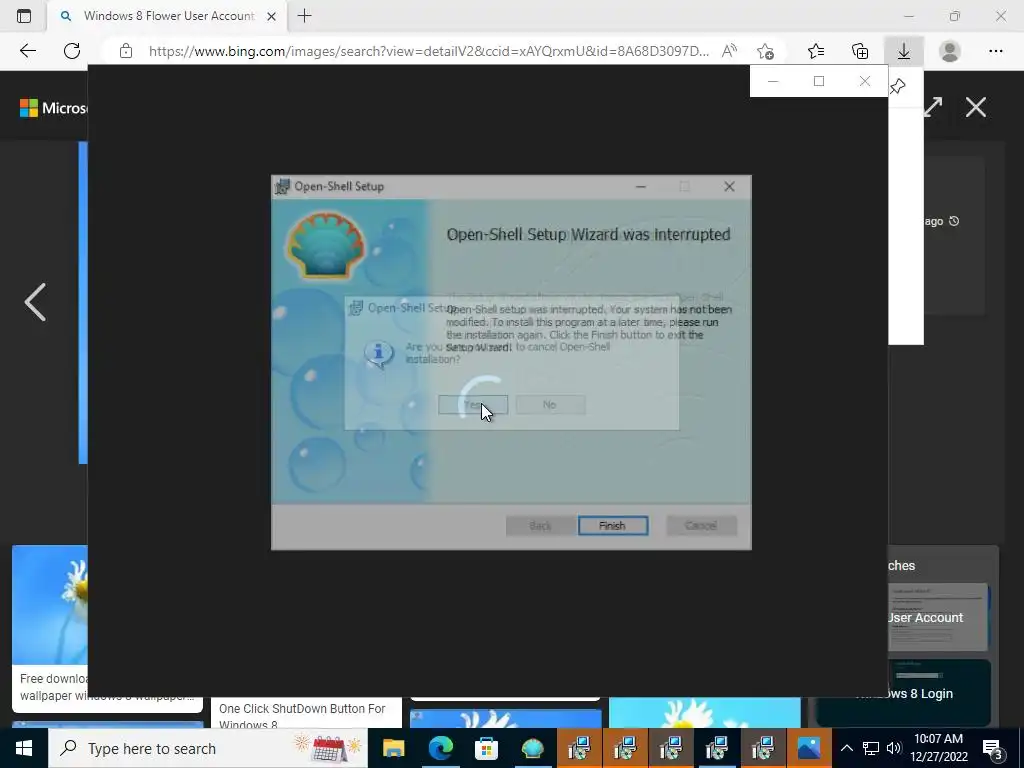Click Yes in the cancel confirmation dialog

pyautogui.click(x=473, y=405)
